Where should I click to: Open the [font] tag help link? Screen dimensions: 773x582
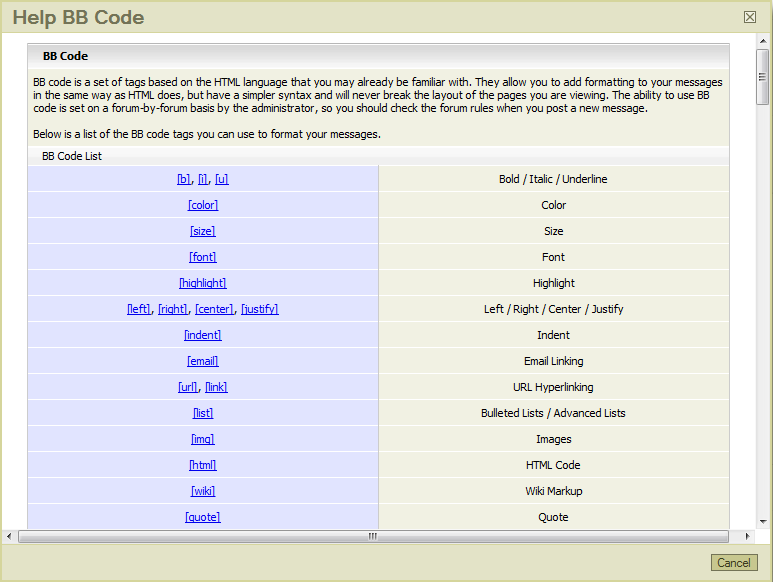203,258
